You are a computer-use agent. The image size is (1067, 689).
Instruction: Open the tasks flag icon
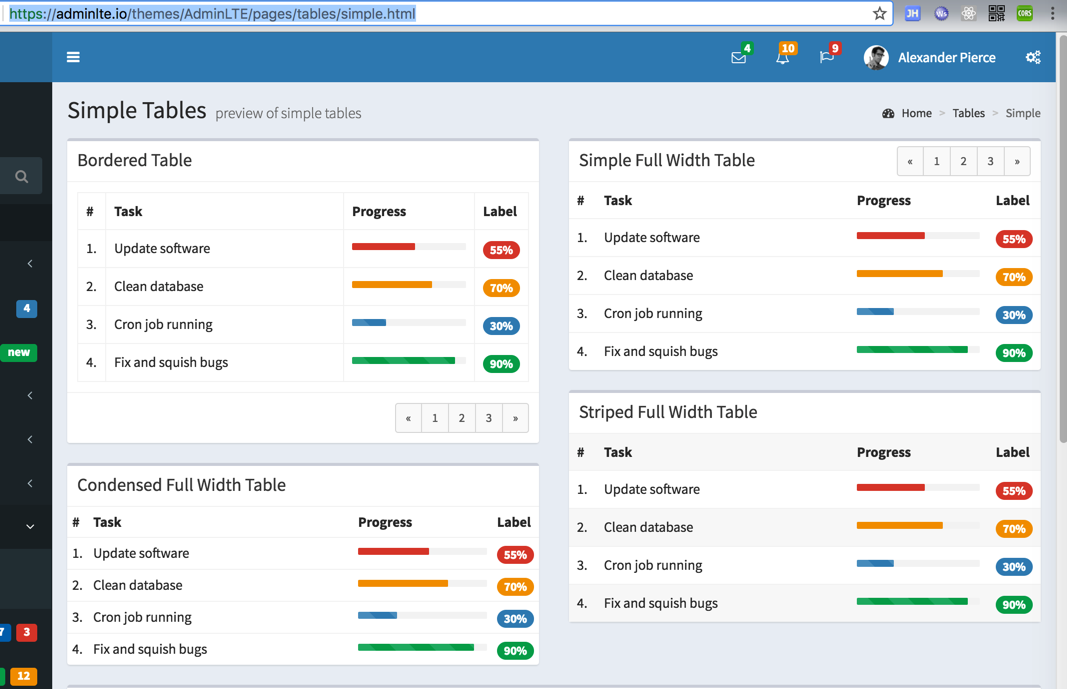click(x=827, y=58)
